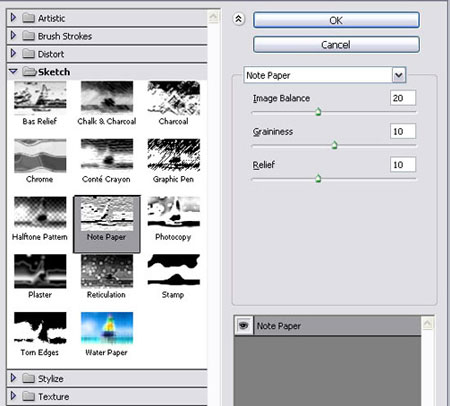Select the Photocopy filter thumbnail
This screenshot has width=450, height=406.
pos(174,212)
